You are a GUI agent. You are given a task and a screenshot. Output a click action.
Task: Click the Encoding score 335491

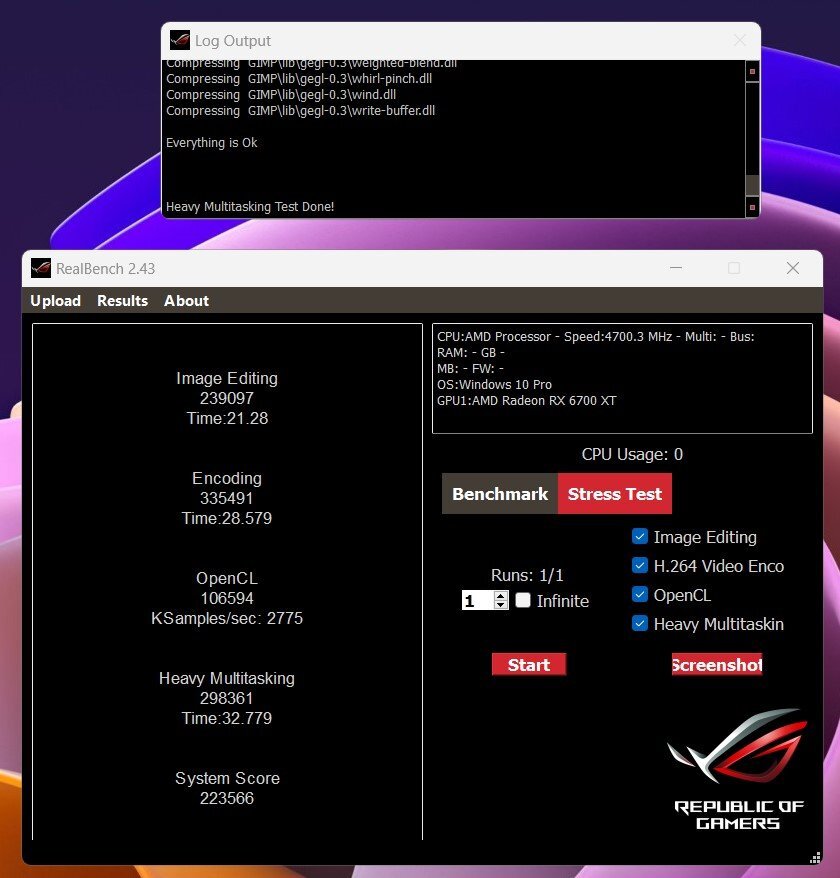tap(227, 498)
